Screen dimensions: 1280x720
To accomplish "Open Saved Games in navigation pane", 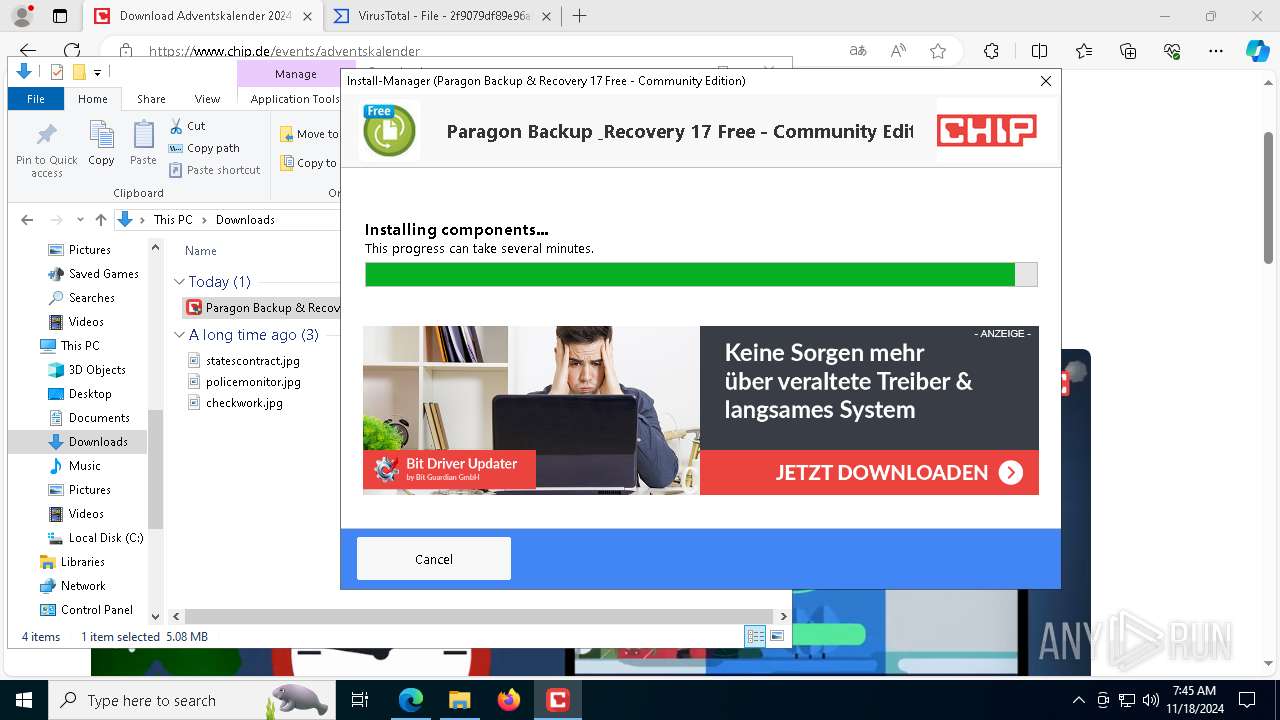I will click(94, 274).
